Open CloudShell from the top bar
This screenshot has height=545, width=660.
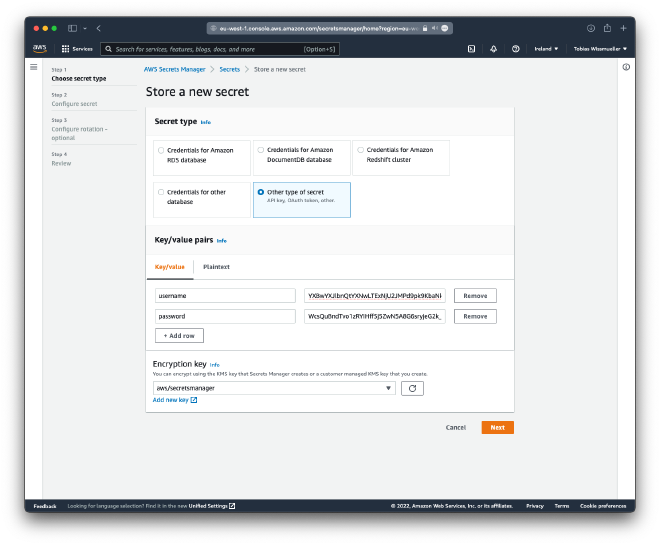(471, 48)
